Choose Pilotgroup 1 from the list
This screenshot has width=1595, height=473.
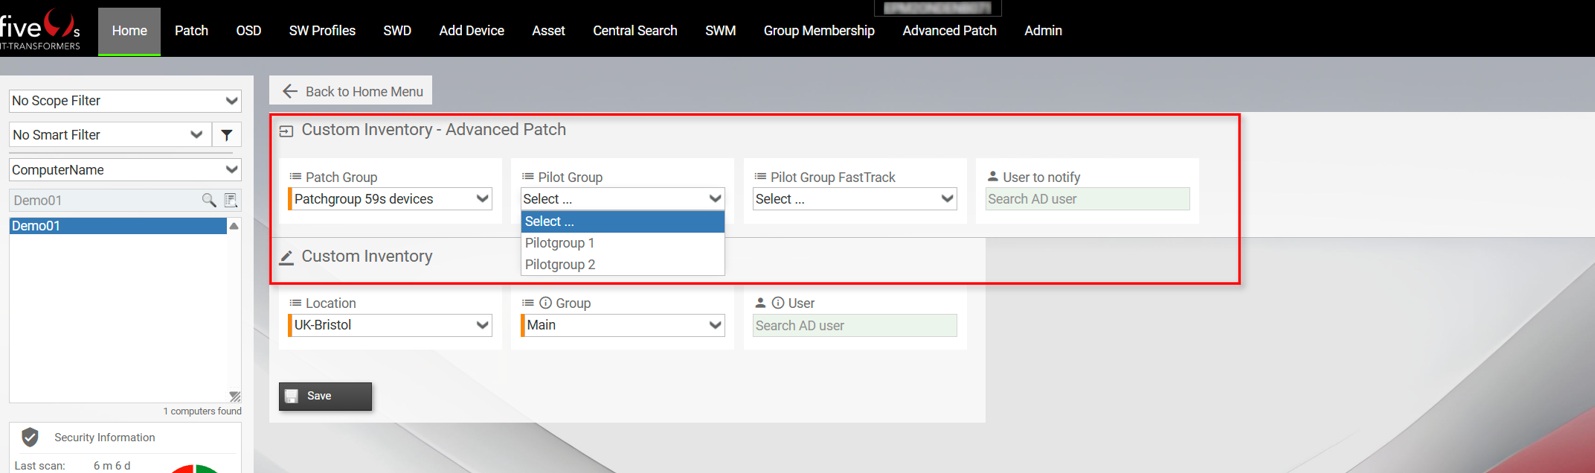[x=560, y=243]
